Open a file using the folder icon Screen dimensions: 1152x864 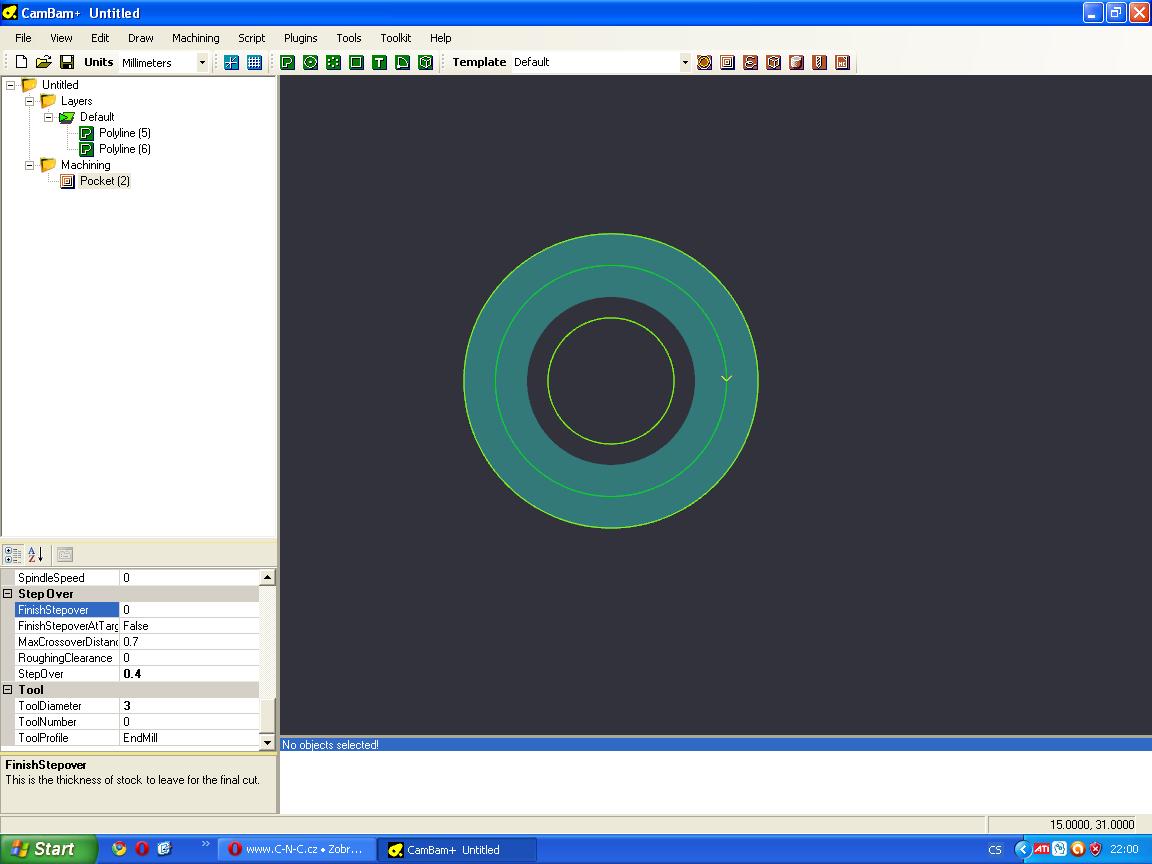(x=44, y=62)
